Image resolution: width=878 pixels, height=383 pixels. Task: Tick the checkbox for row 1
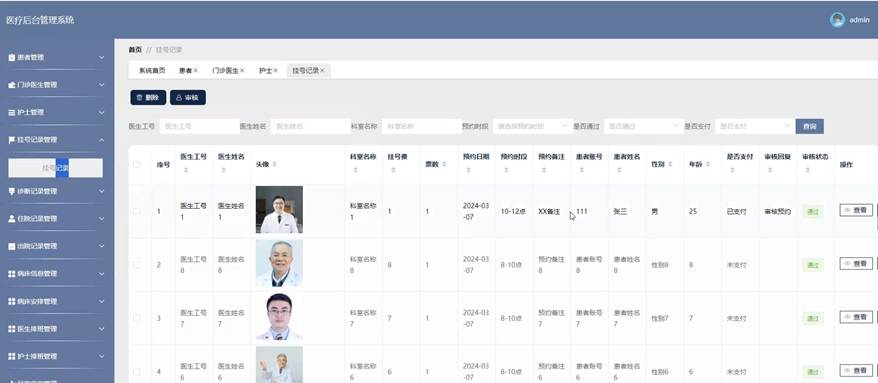click(x=137, y=211)
